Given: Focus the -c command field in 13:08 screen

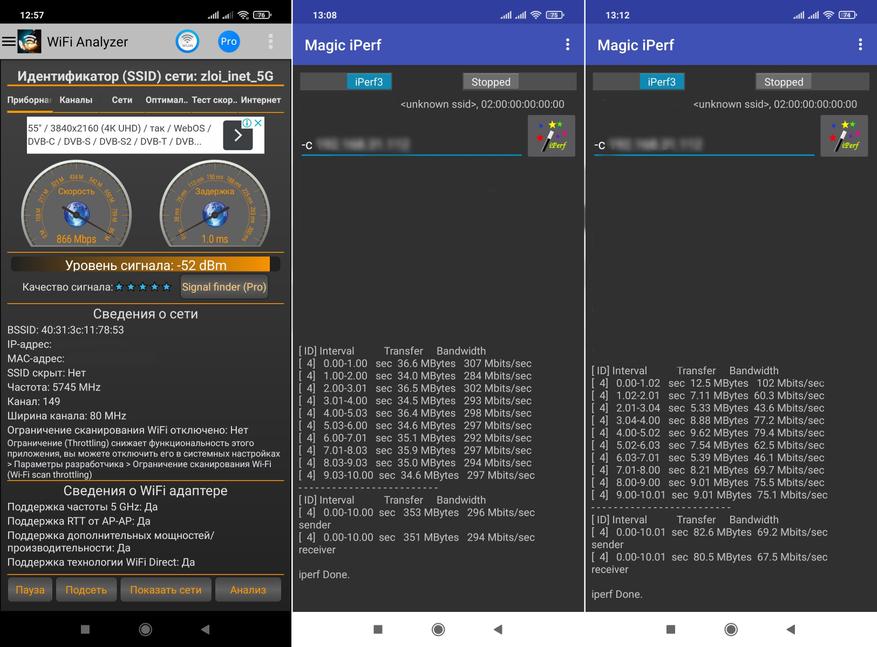Looking at the screenshot, I should [411, 144].
